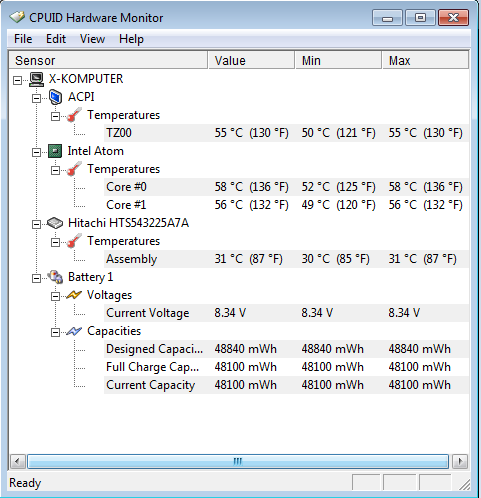Click the X-KOMPUTER computer icon
This screenshot has width=481, height=498.
(x=36, y=79)
